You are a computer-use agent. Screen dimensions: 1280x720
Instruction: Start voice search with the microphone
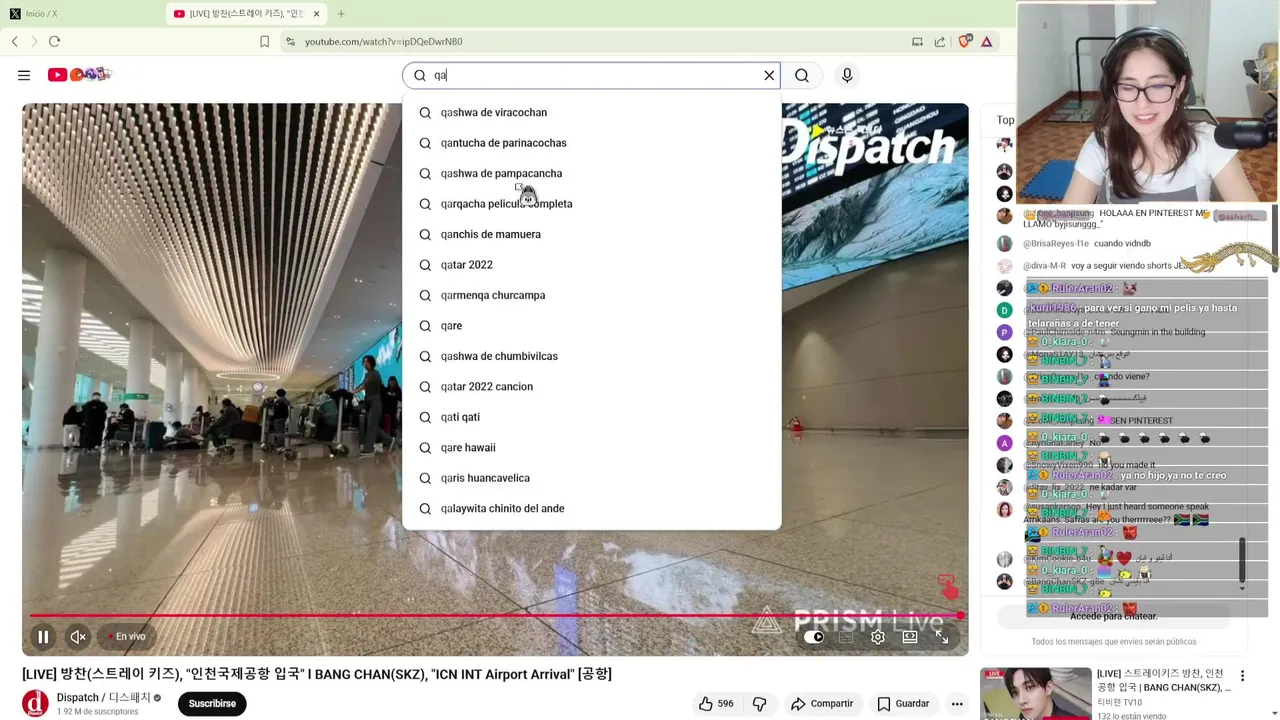pyautogui.click(x=847, y=75)
